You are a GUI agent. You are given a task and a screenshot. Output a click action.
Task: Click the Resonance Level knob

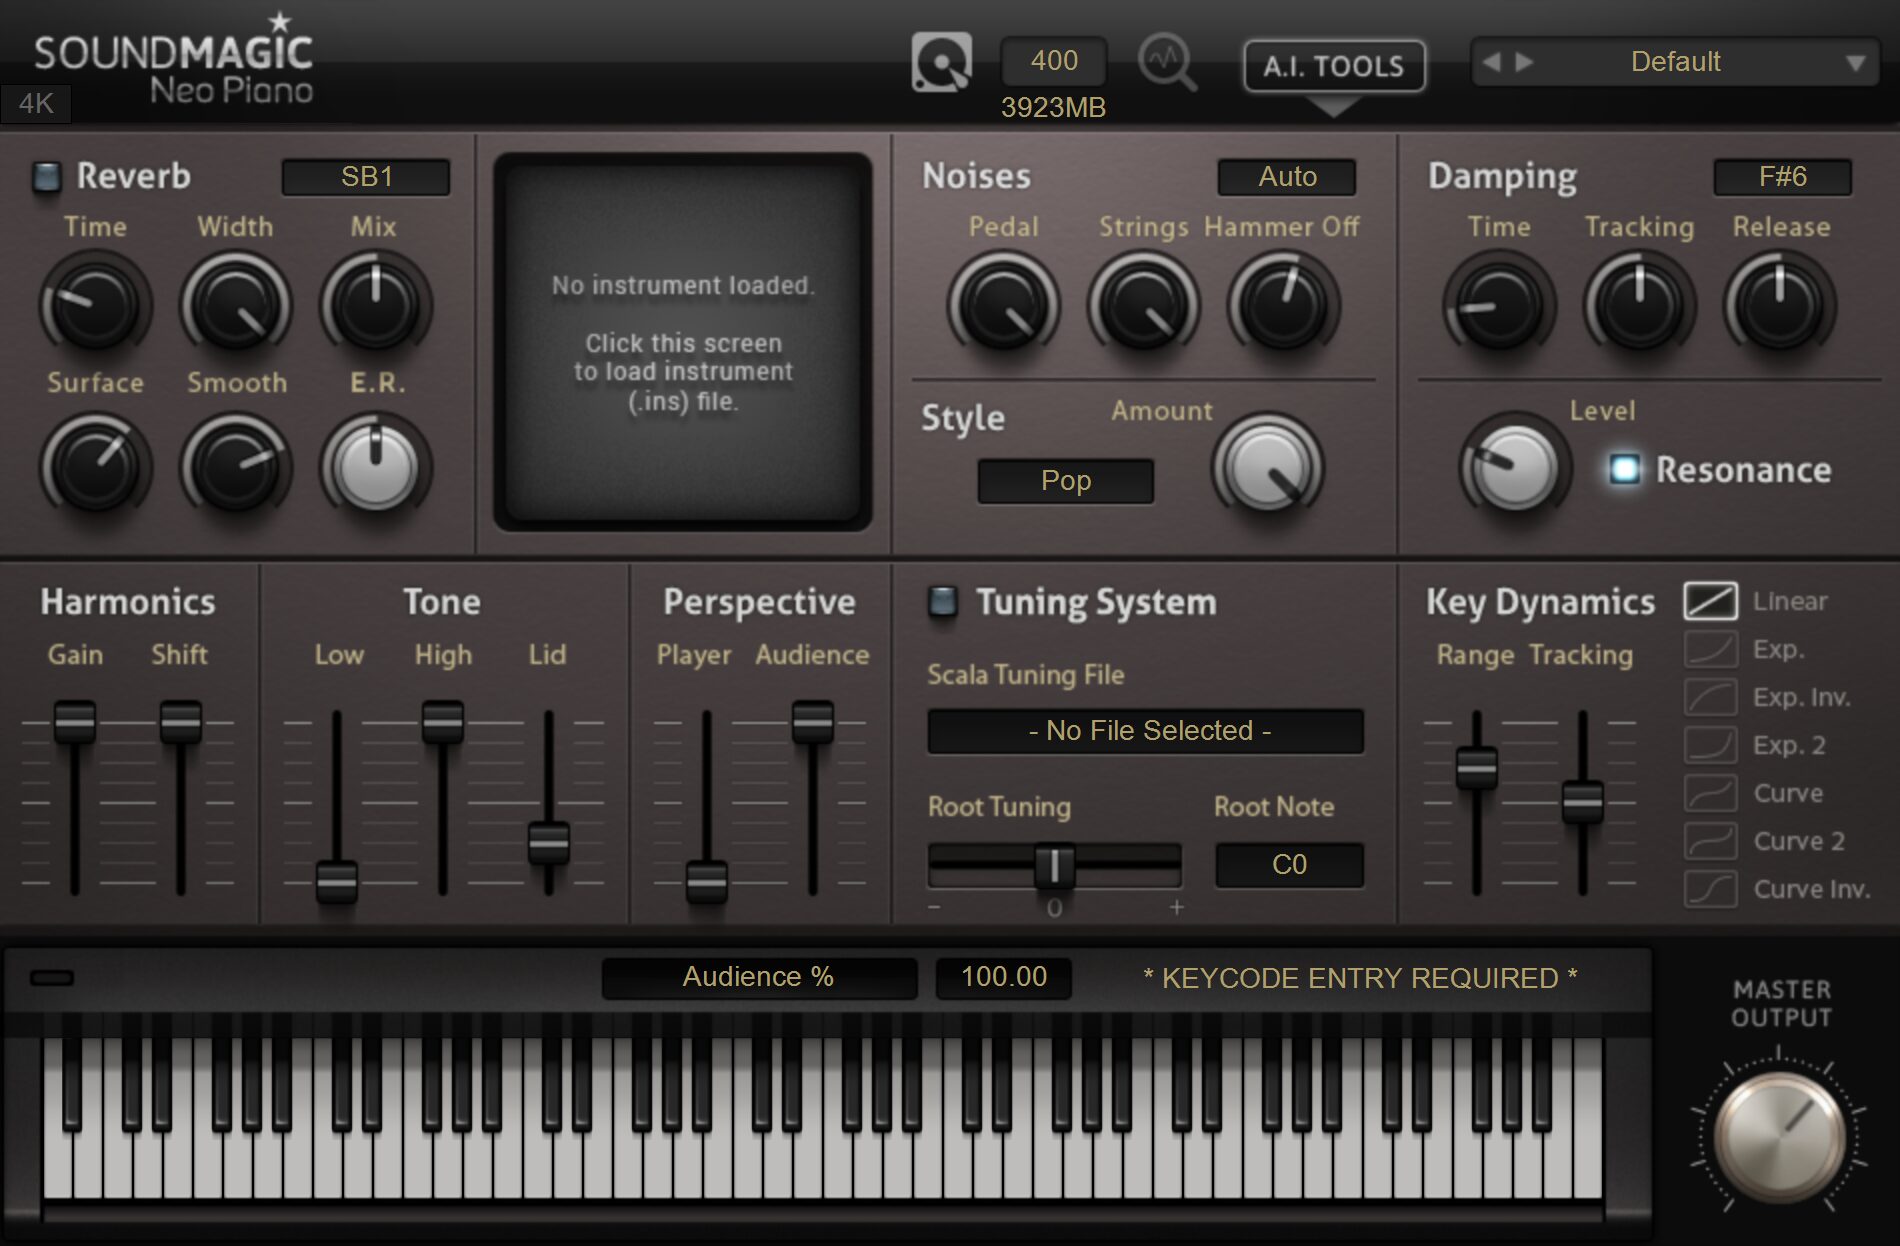(x=1515, y=466)
